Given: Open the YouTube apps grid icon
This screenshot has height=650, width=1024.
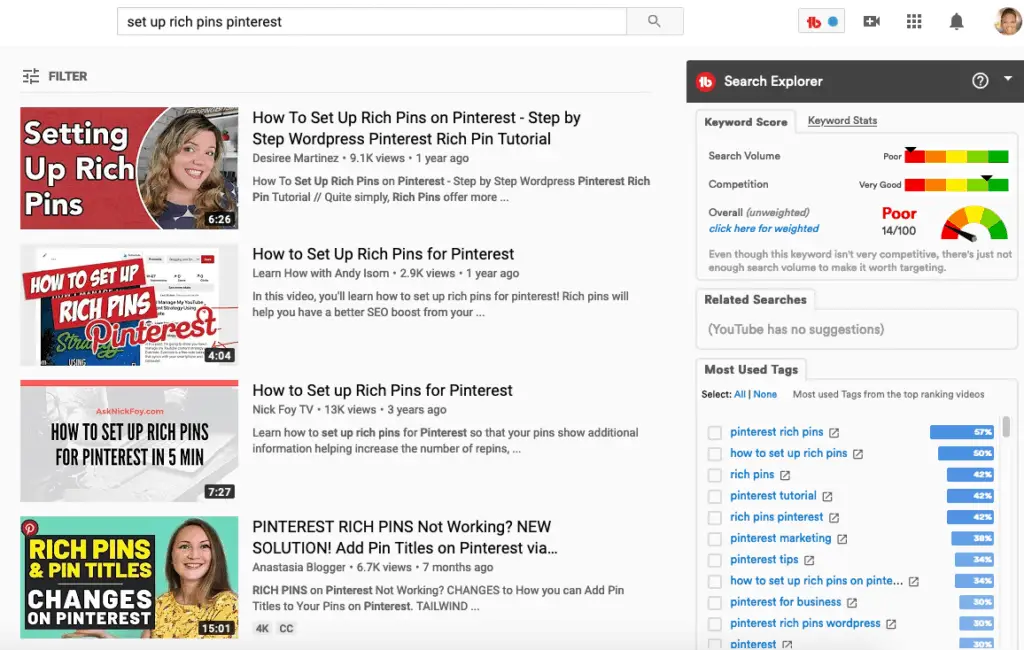Looking at the screenshot, I should (914, 22).
